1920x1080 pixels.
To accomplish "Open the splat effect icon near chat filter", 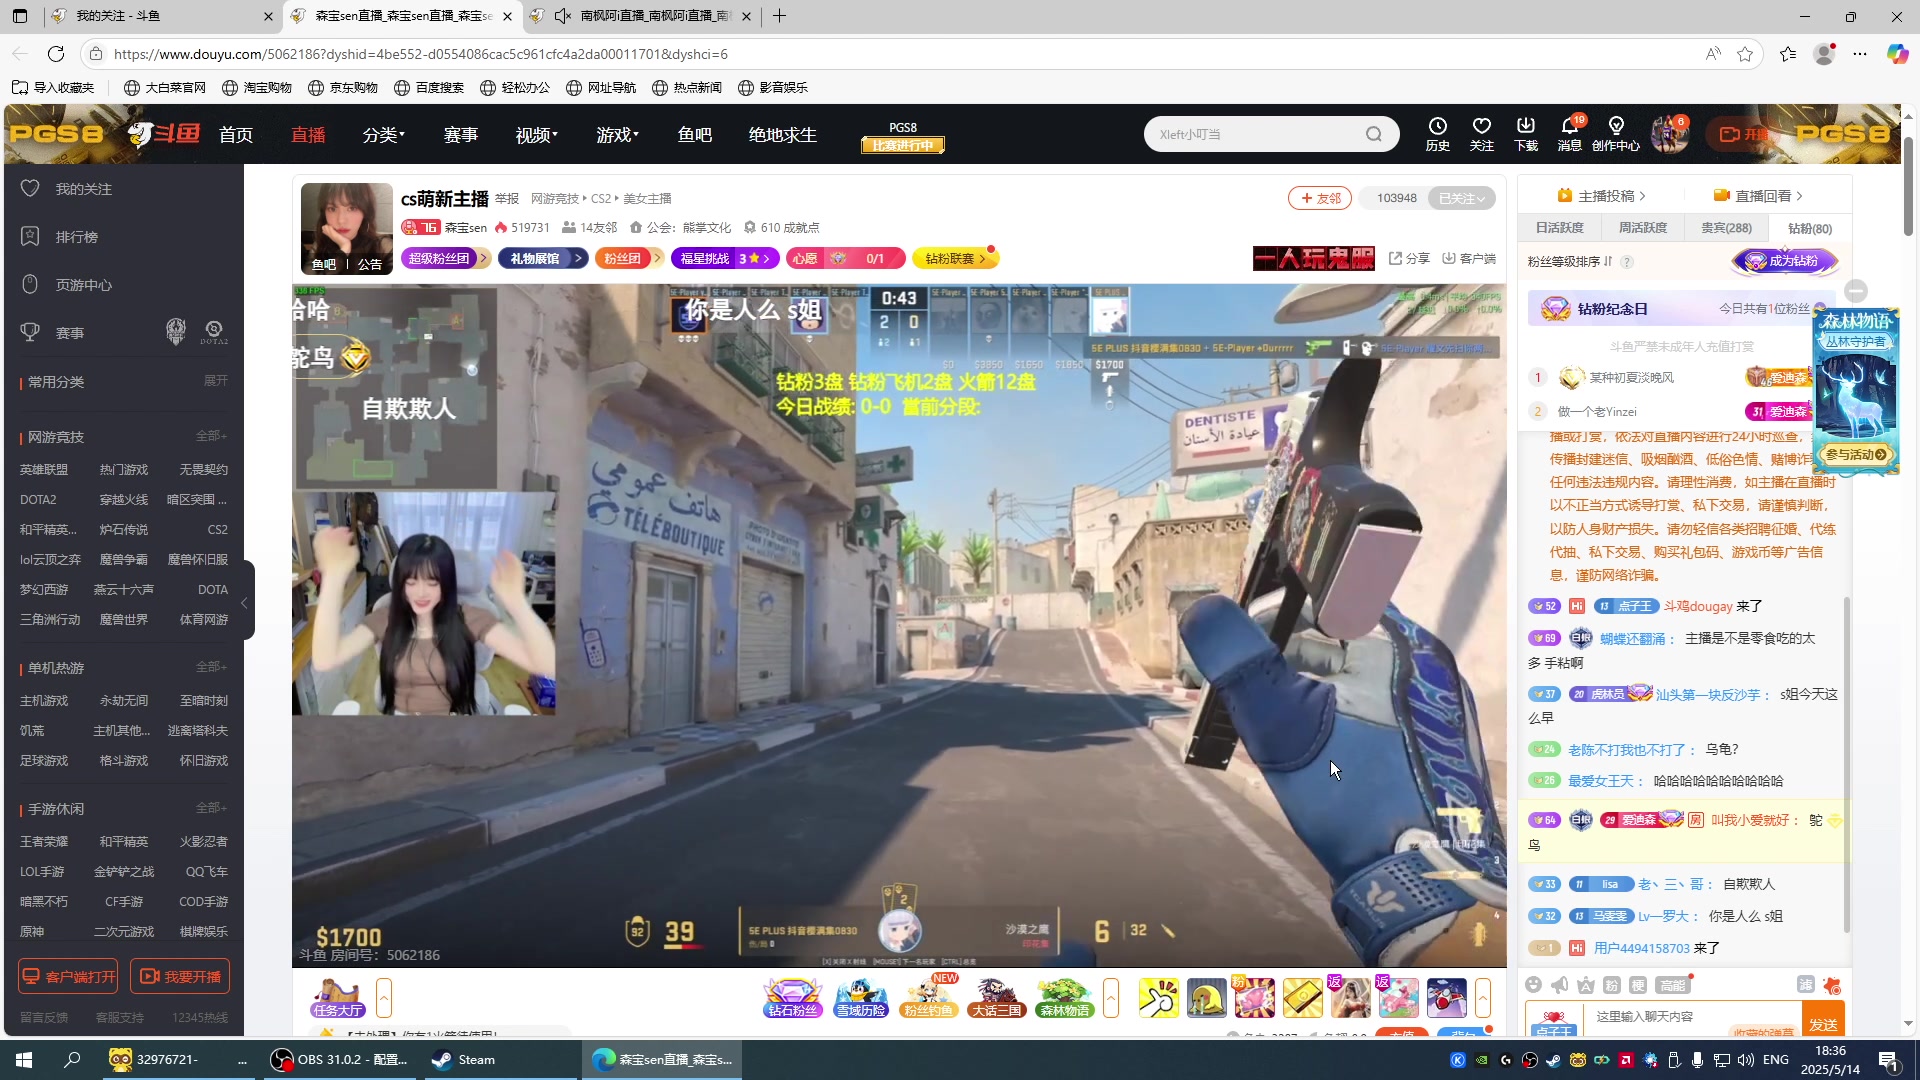I will (x=1831, y=985).
